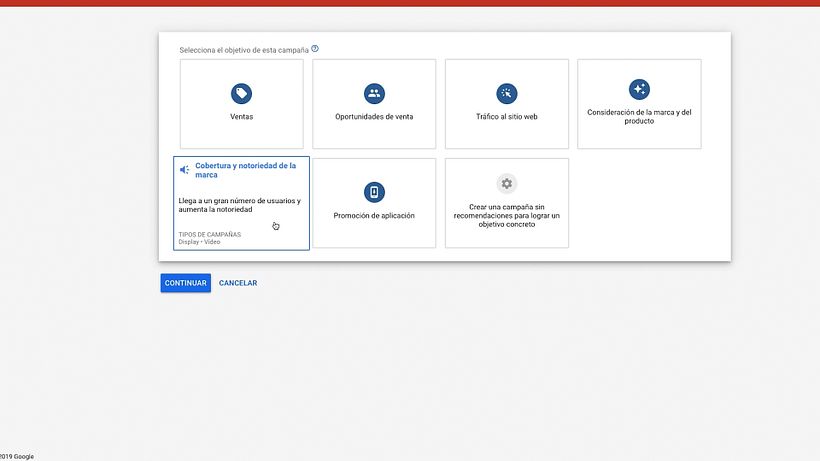This screenshot has height=461, width=820.
Task: Click the 'Oportunidades de venta' label
Action: coord(374,117)
